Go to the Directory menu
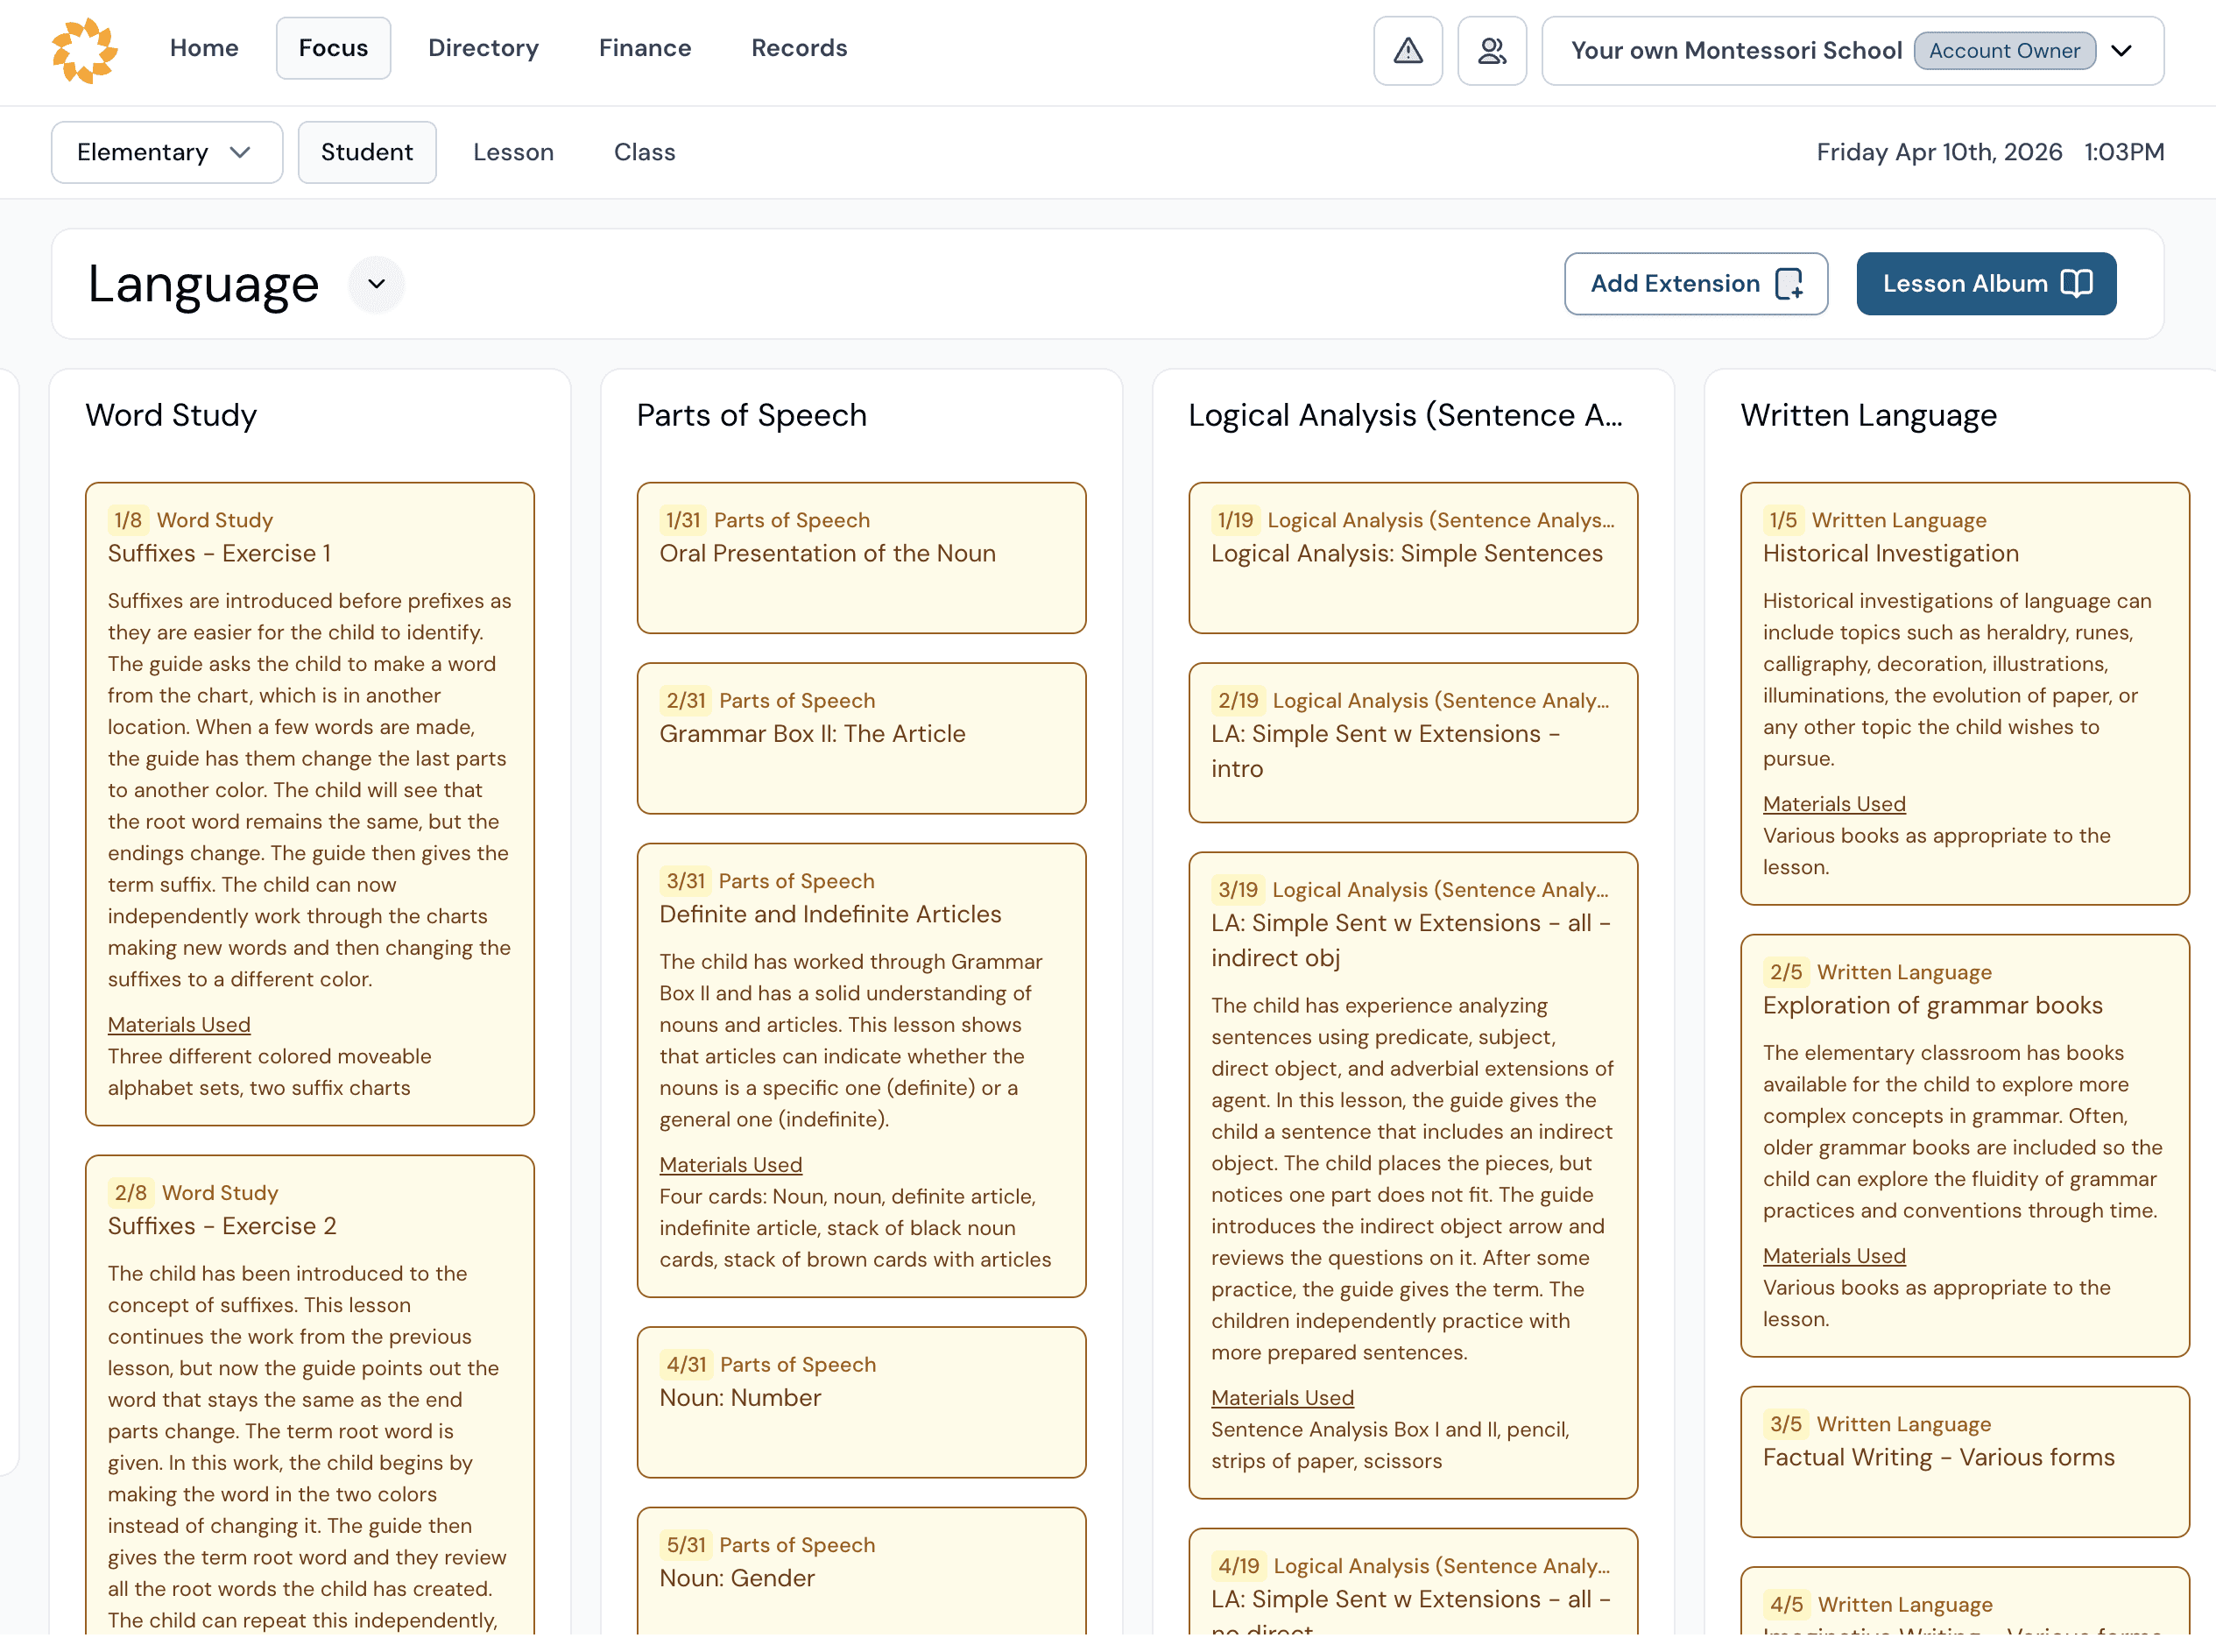Viewport: 2216px width, 1652px height. [x=483, y=48]
